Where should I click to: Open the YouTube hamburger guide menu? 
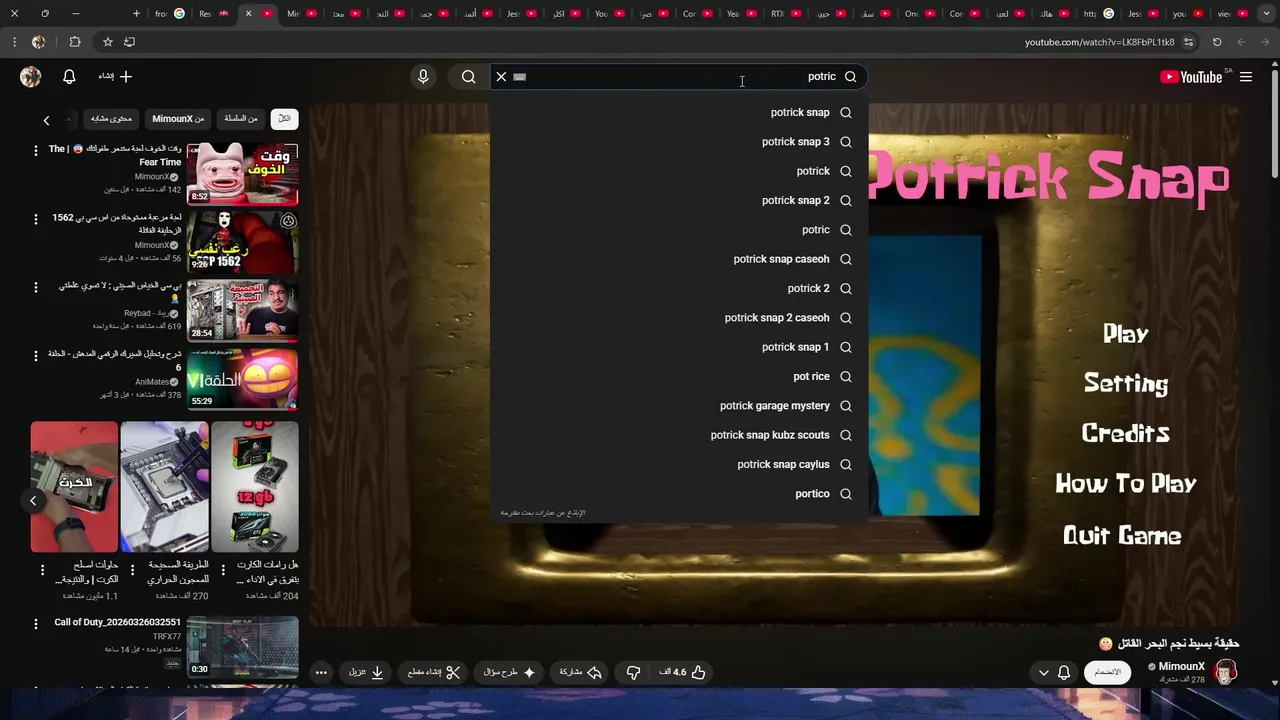point(1246,77)
